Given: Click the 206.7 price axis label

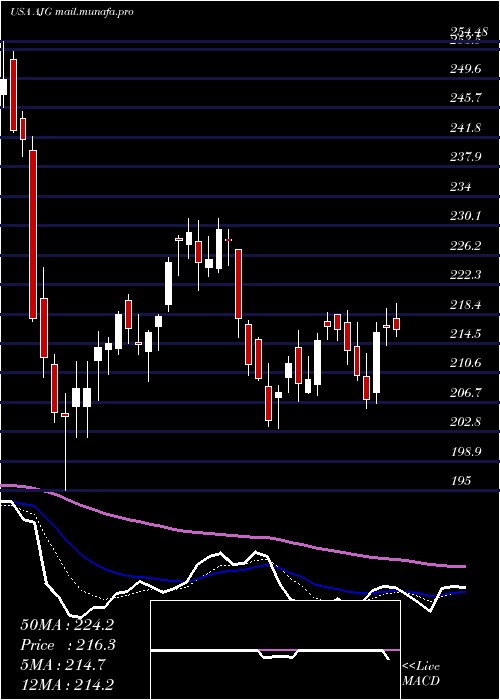Looking at the screenshot, I should click(467, 393).
